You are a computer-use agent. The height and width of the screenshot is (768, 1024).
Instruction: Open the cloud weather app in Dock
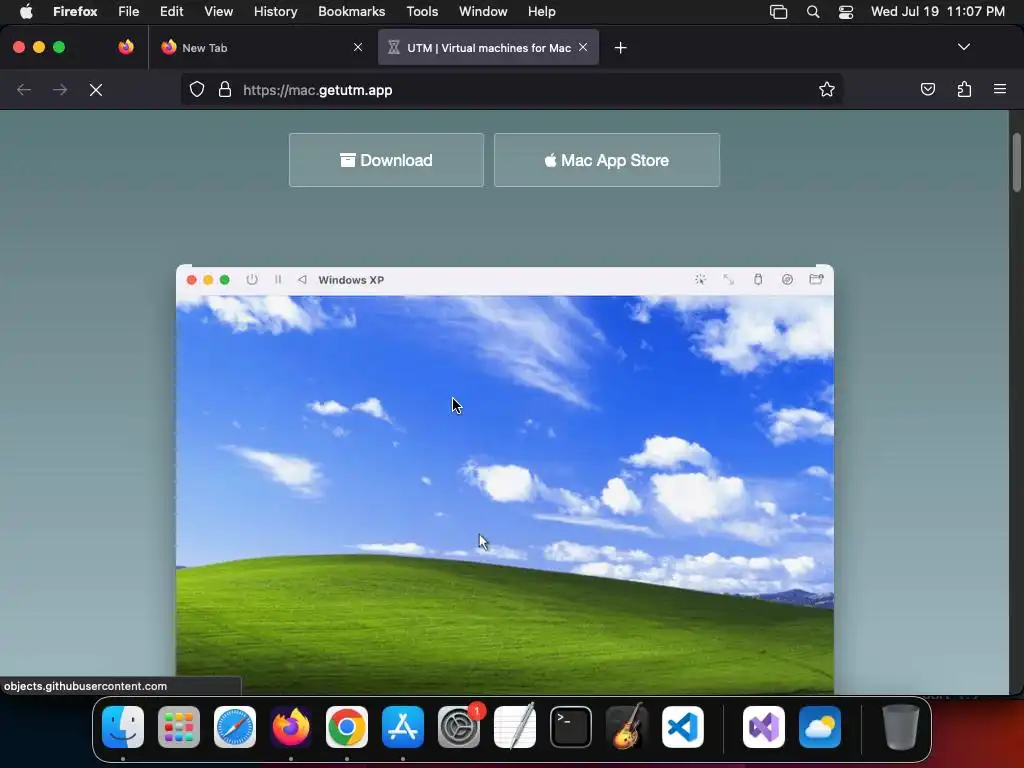coord(820,727)
